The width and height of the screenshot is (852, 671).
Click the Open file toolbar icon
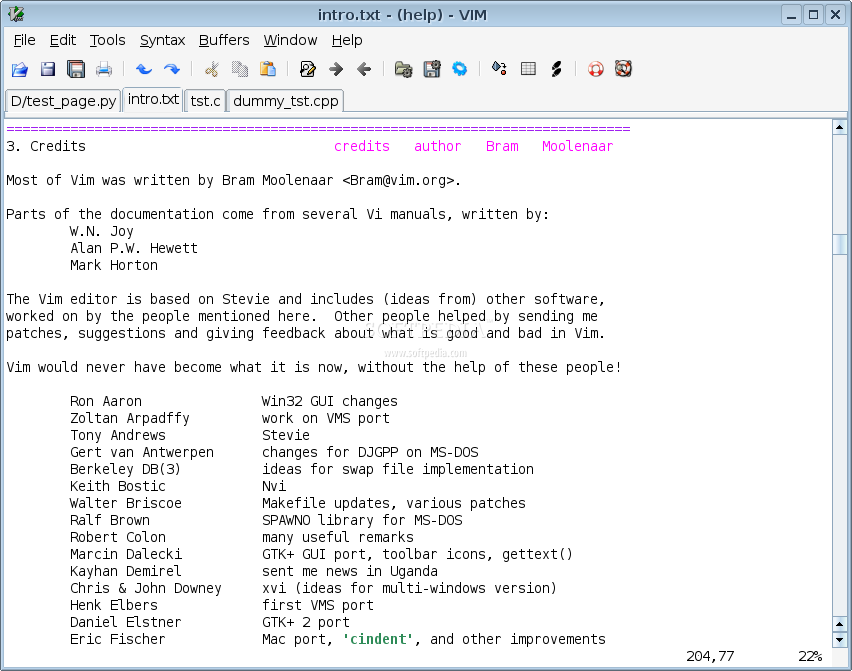coord(20,69)
